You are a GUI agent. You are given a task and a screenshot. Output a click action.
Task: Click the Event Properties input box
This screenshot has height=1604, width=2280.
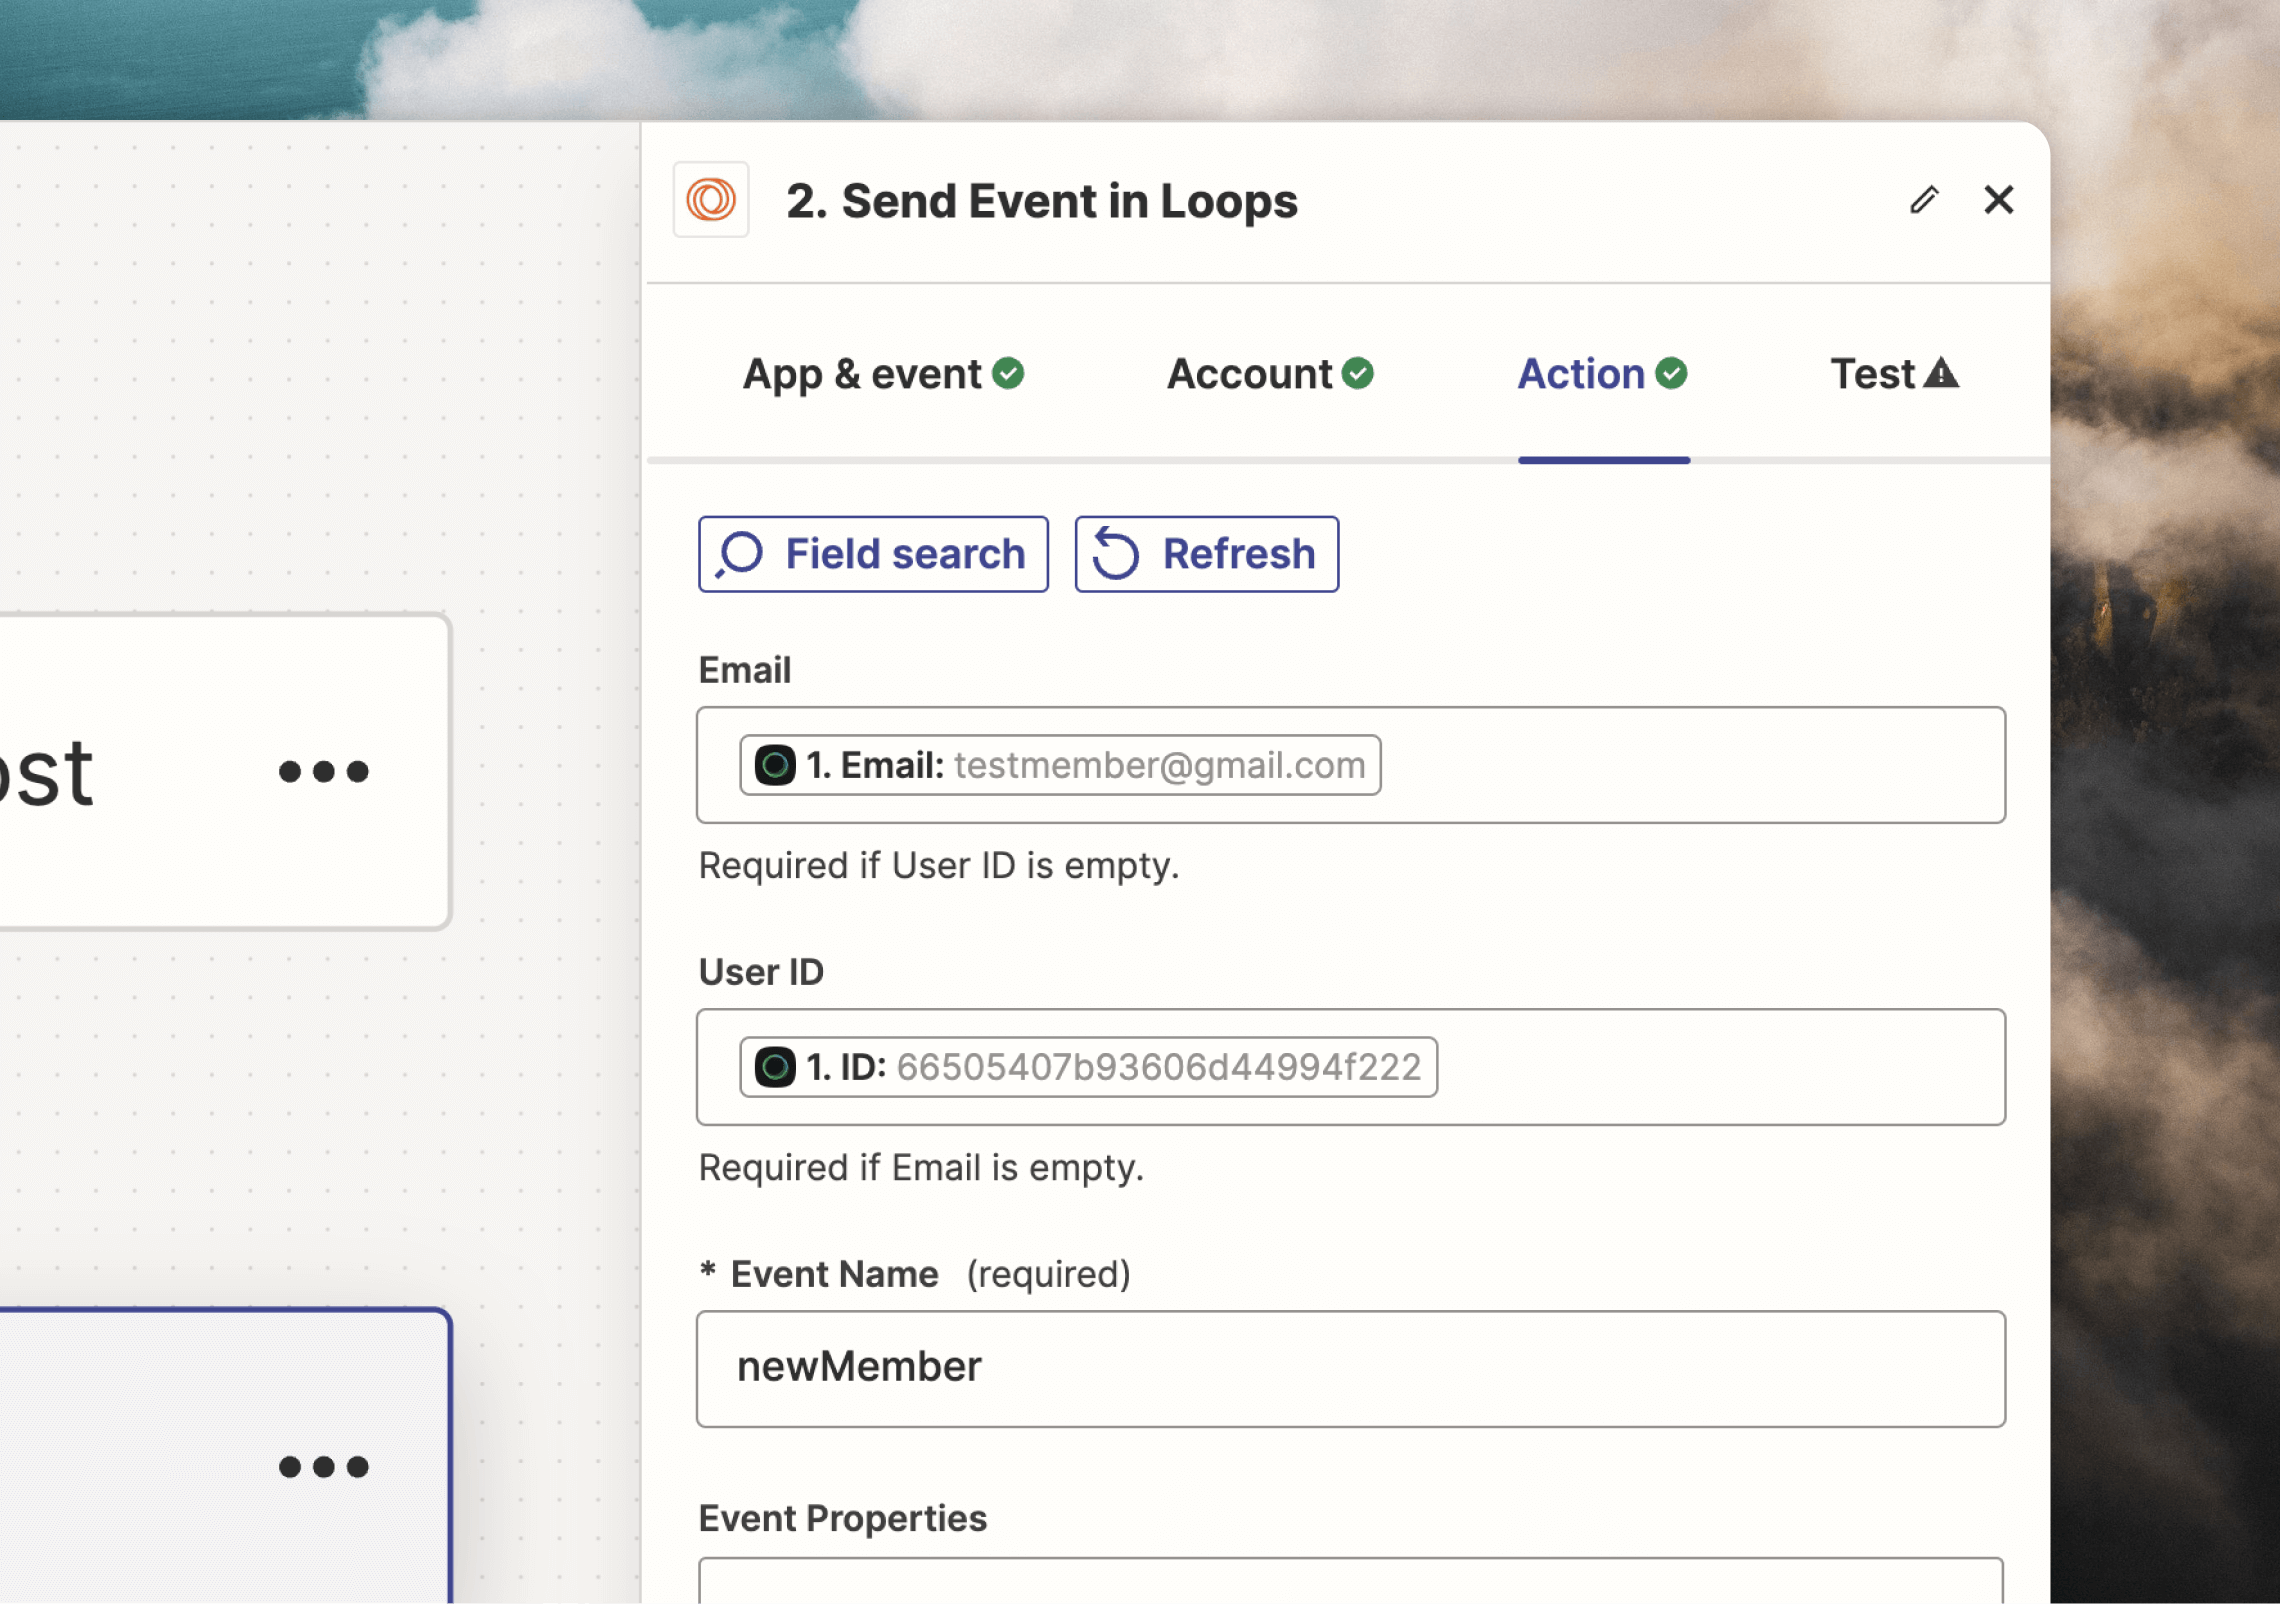coord(1351,1580)
